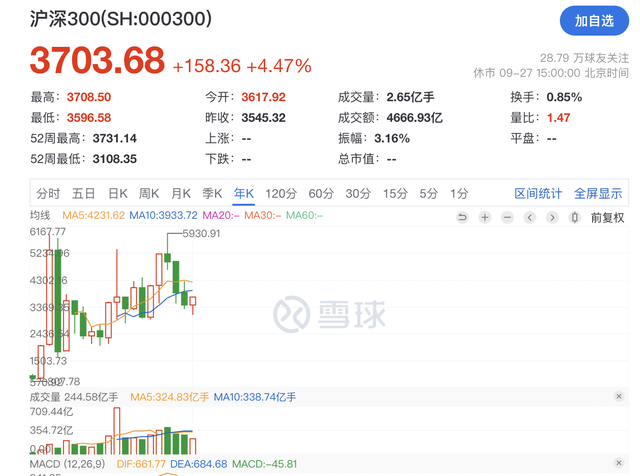Click the 28.79 万球友关注 text
Image resolution: width=640 pixels, height=476 pixels.
[x=584, y=58]
